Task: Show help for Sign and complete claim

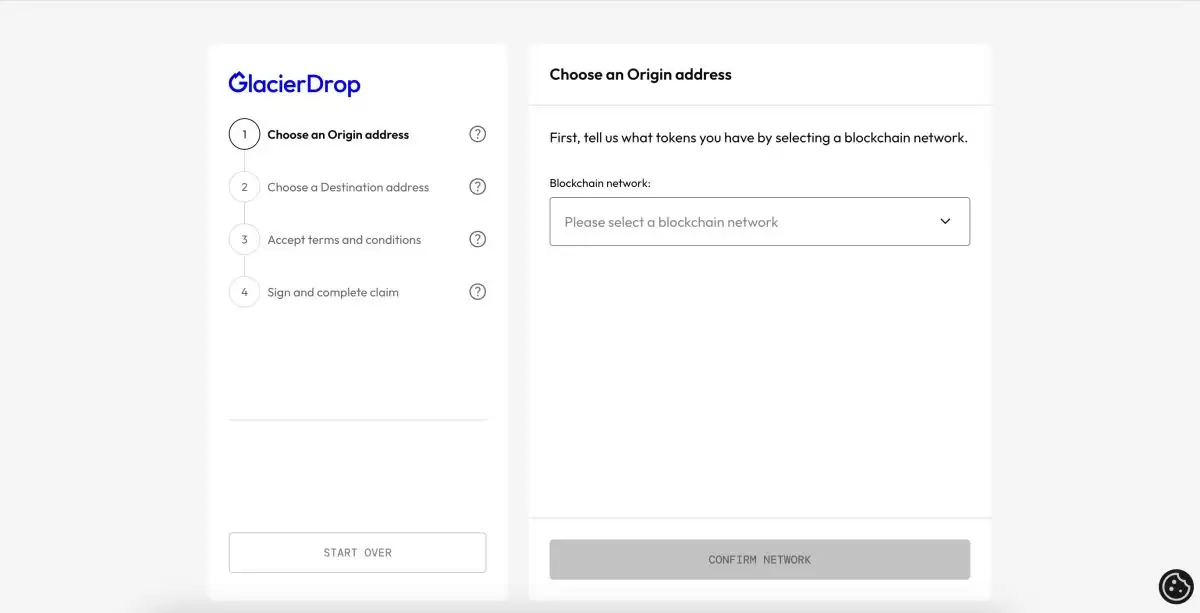Action: [x=478, y=292]
